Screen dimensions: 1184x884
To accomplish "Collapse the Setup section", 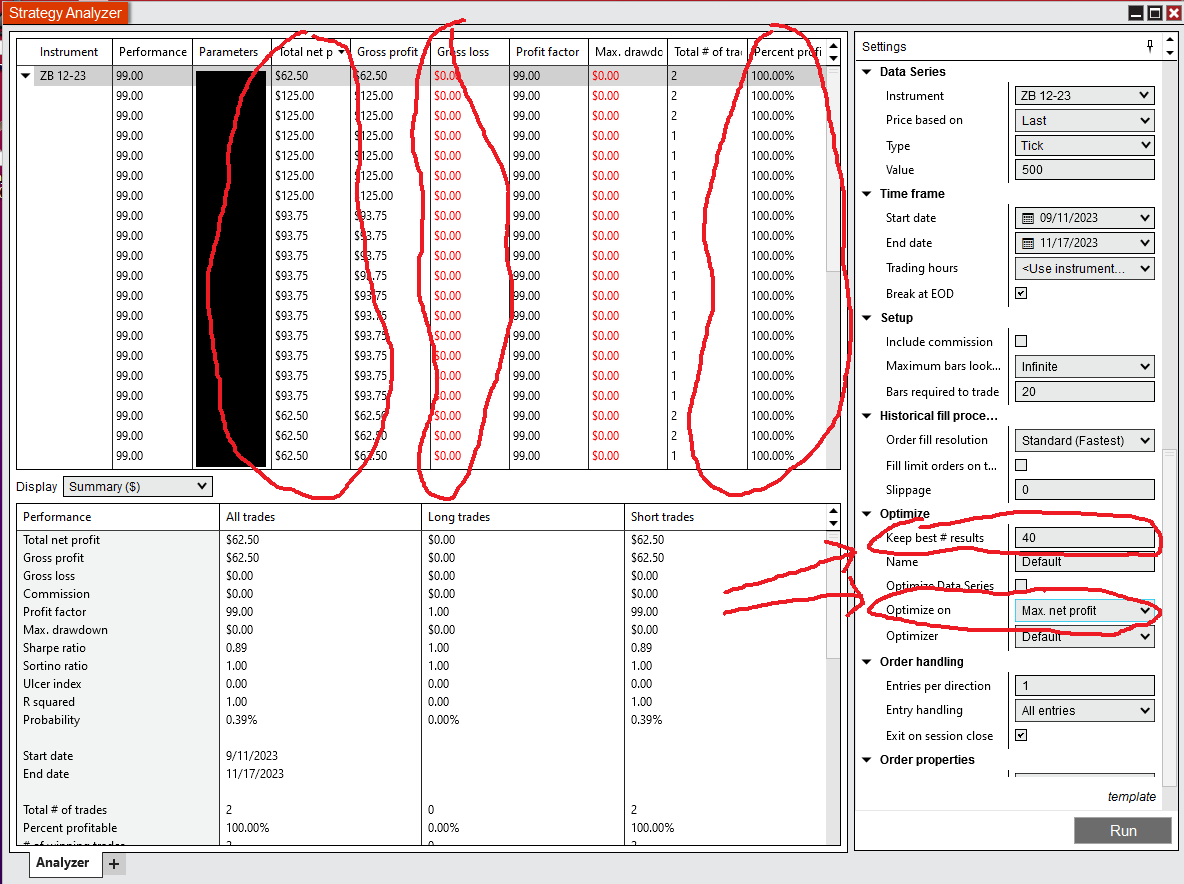I will coord(867,318).
